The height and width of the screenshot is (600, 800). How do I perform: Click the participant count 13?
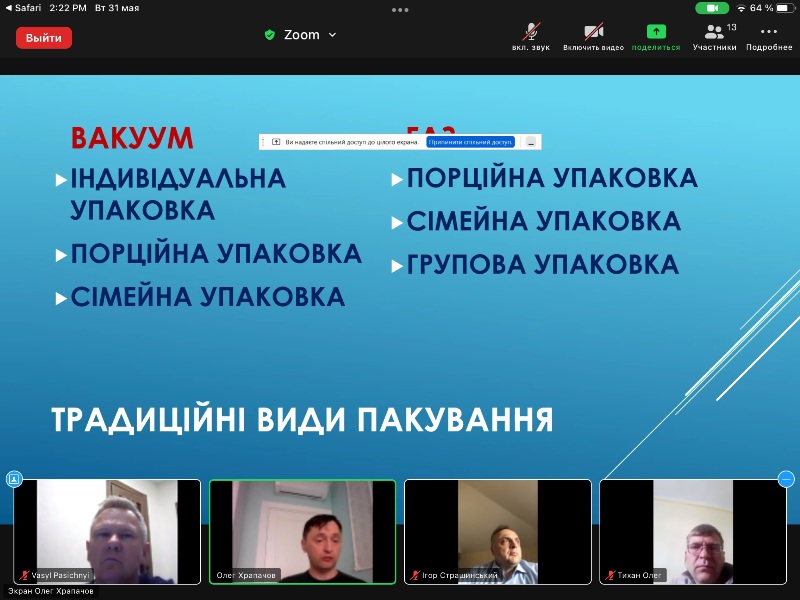(x=732, y=27)
